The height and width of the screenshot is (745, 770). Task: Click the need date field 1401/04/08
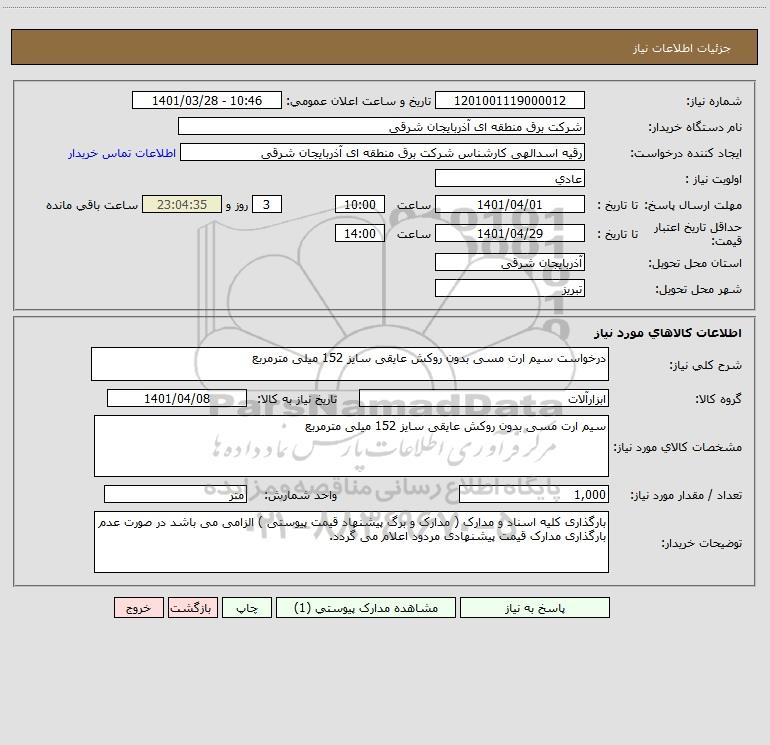[x=177, y=398]
